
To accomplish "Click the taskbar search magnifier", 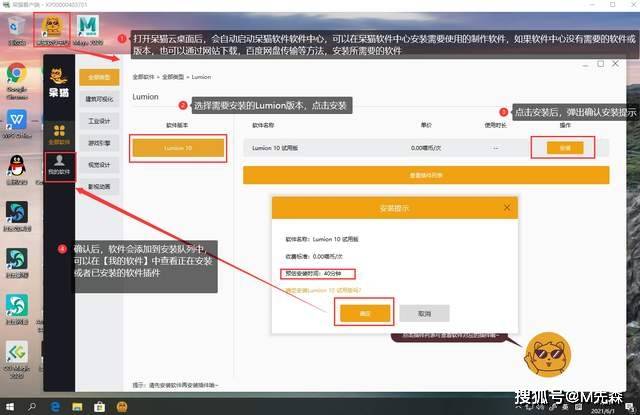I will click(31, 406).
